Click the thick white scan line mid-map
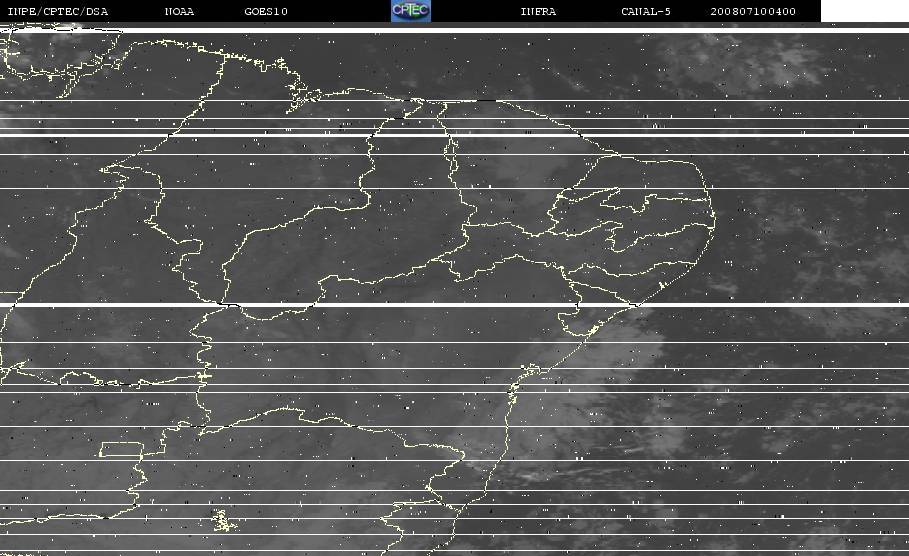This screenshot has width=909, height=556. [x=454, y=304]
